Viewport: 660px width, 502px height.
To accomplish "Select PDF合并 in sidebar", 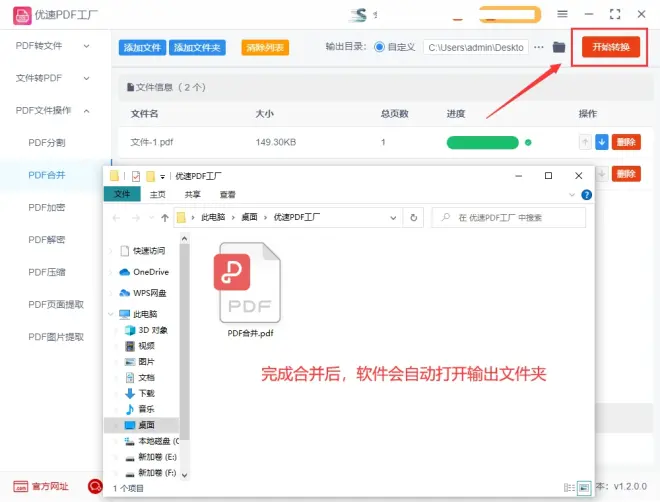I will [47, 175].
